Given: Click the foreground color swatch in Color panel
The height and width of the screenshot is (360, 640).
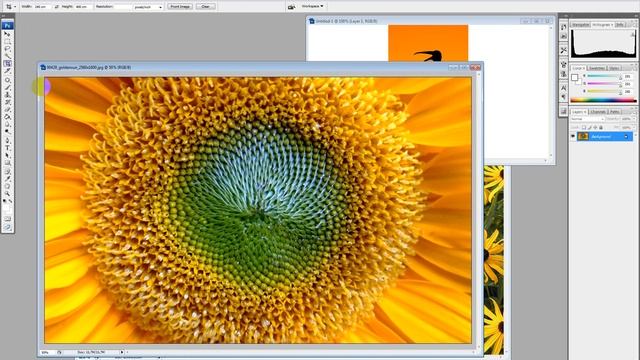Looking at the screenshot, I should (575, 78).
